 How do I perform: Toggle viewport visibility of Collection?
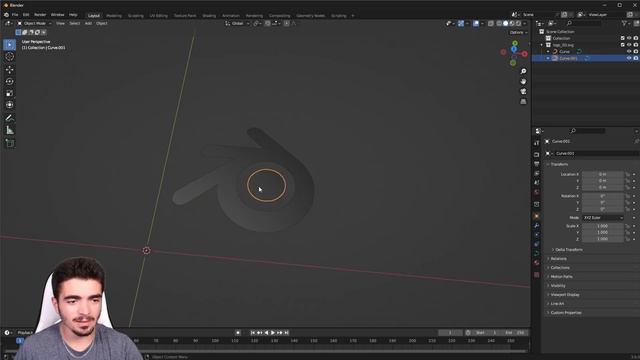pos(629,38)
